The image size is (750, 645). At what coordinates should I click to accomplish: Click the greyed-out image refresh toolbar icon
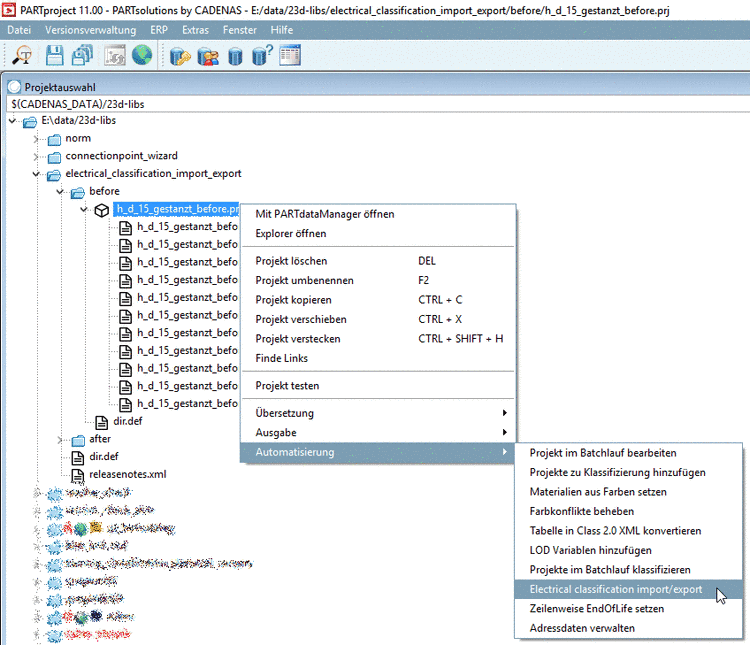[115, 56]
